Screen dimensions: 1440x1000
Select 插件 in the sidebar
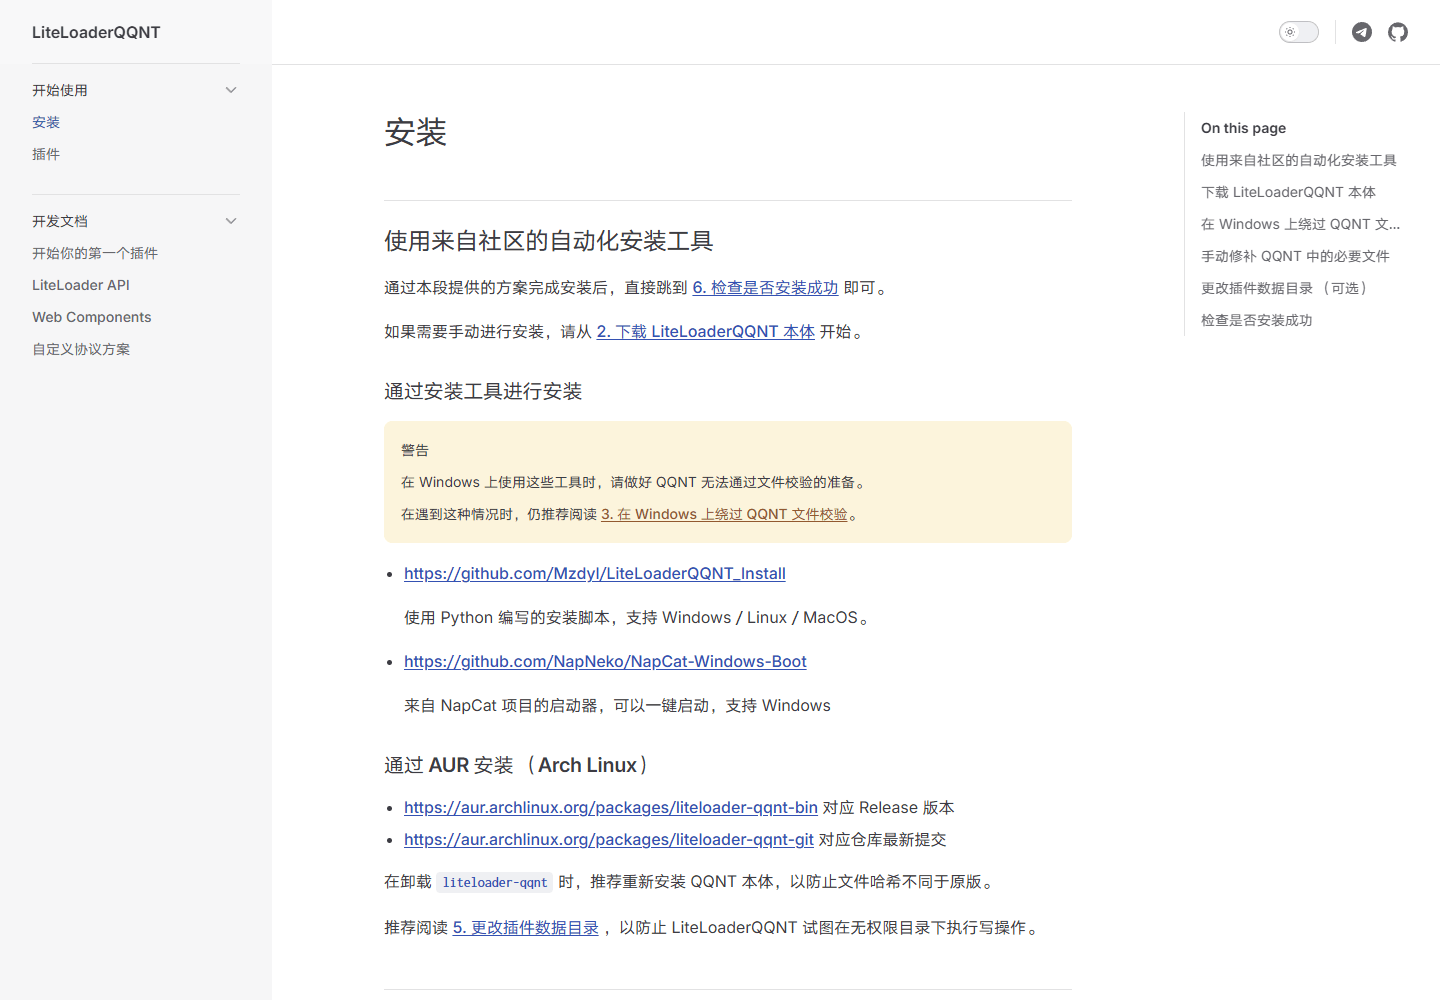tap(46, 154)
